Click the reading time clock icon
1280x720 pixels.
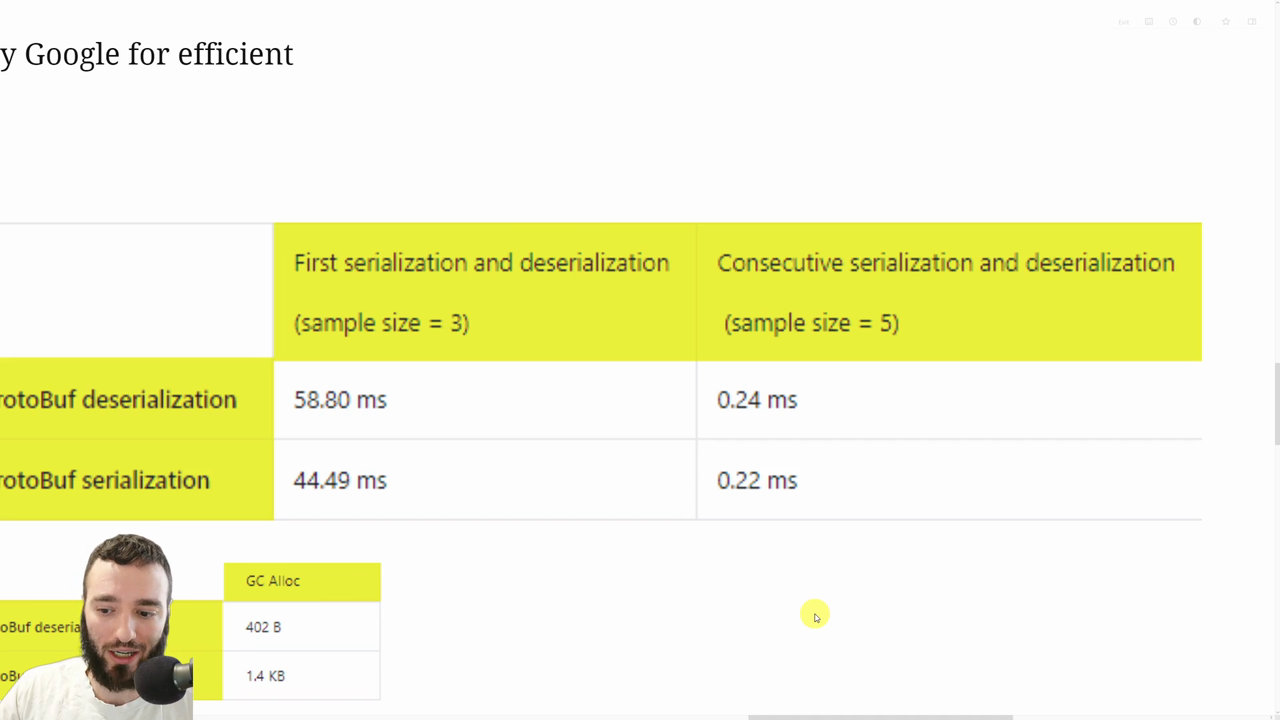[x=1173, y=22]
